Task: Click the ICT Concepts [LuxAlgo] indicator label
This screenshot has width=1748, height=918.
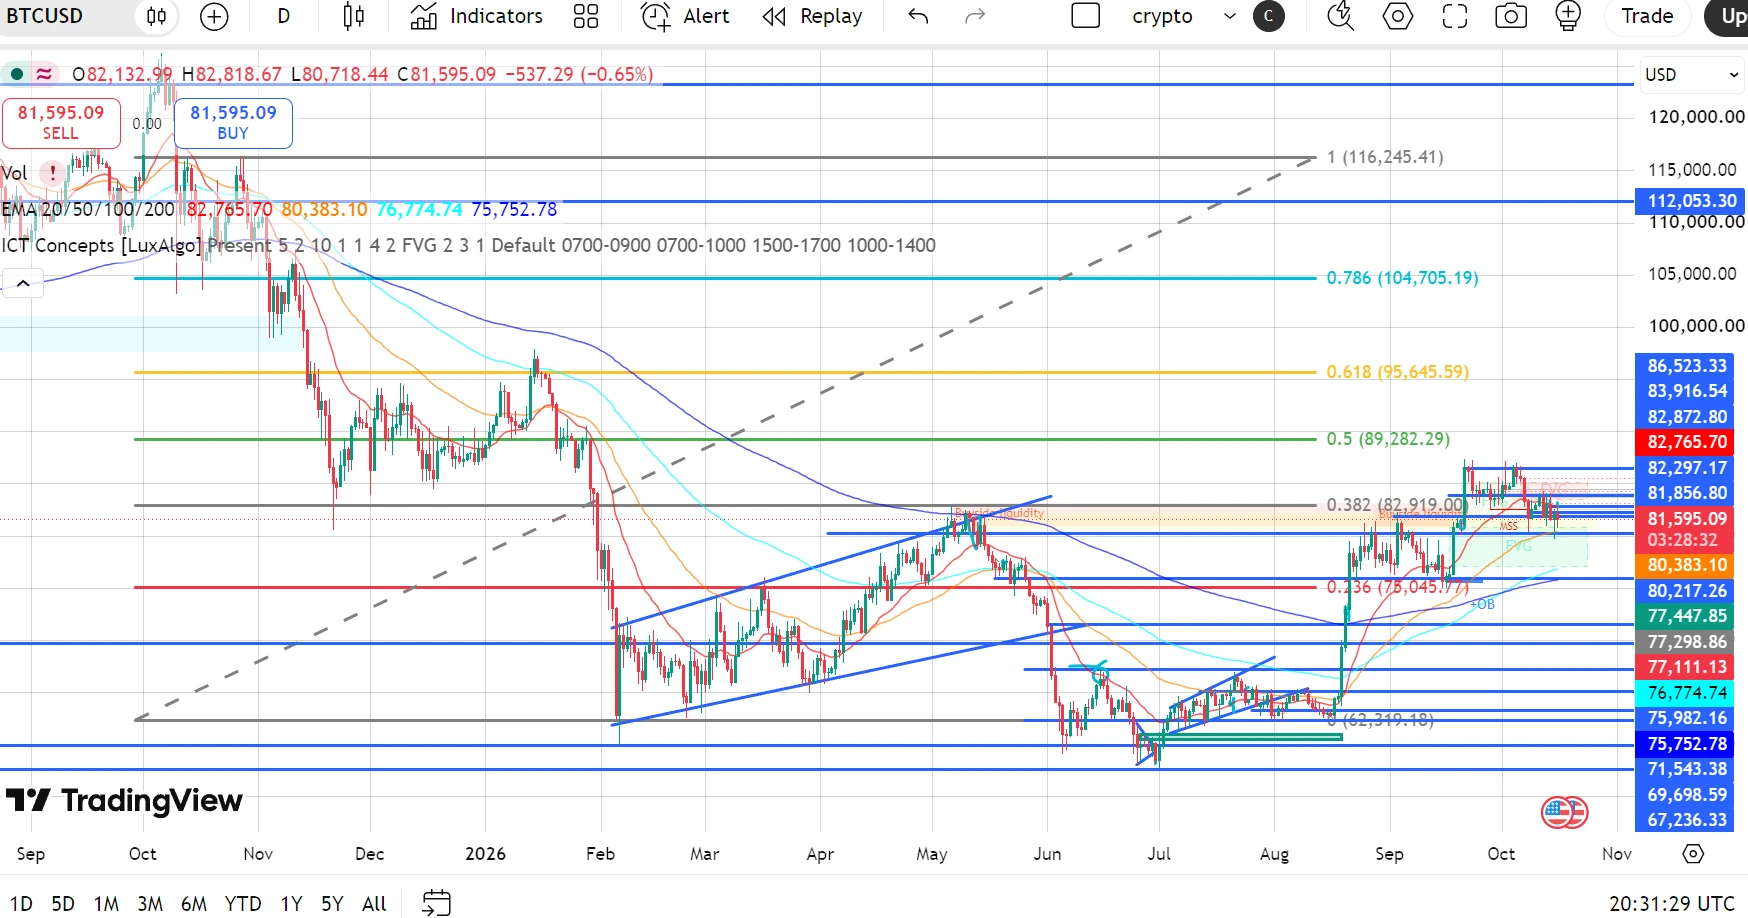Action: click(102, 246)
